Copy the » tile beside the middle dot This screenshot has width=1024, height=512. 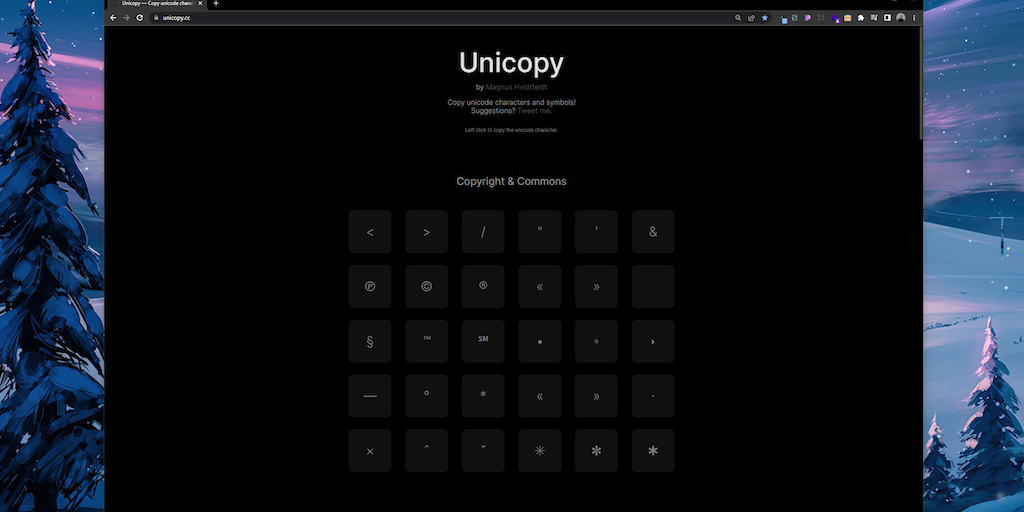(596, 396)
